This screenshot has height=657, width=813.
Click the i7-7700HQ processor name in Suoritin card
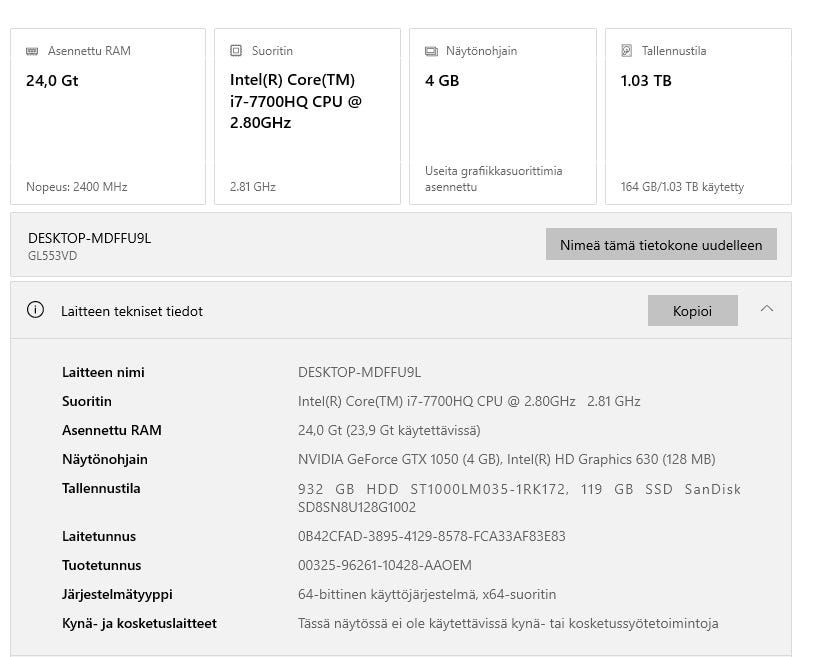[295, 101]
